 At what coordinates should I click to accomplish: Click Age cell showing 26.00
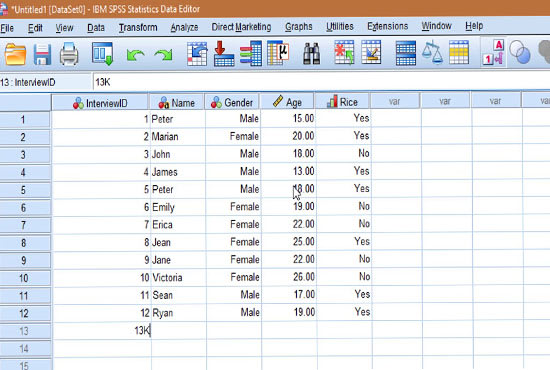click(x=289, y=277)
